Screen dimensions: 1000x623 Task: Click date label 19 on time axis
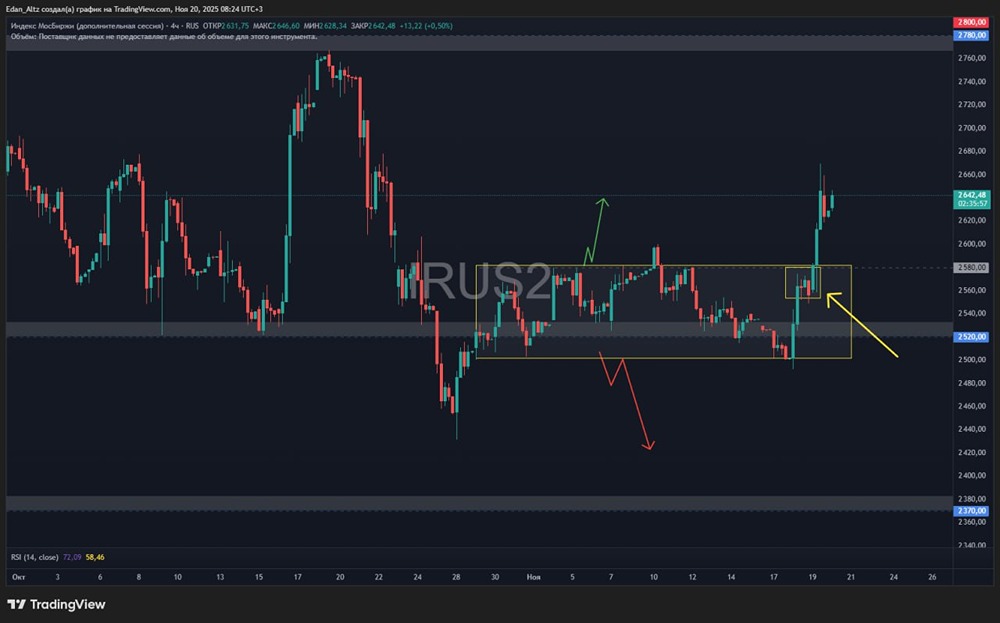[812, 577]
